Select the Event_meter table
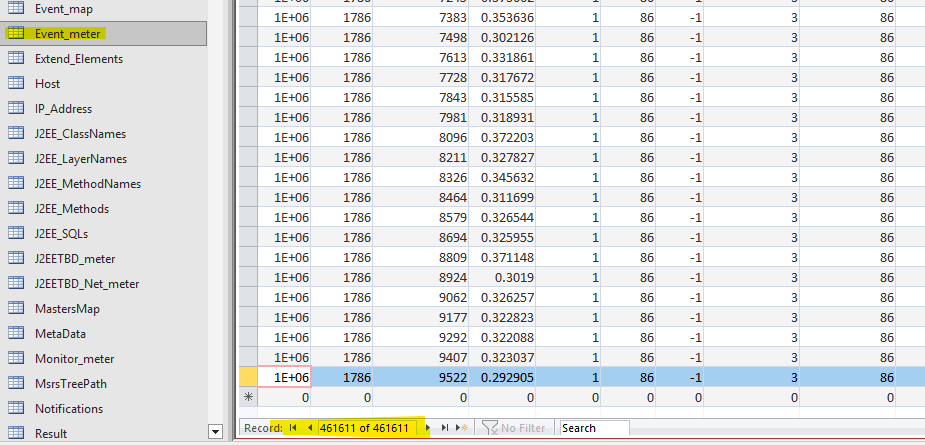Viewport: 925px width, 445px height. coord(104,34)
